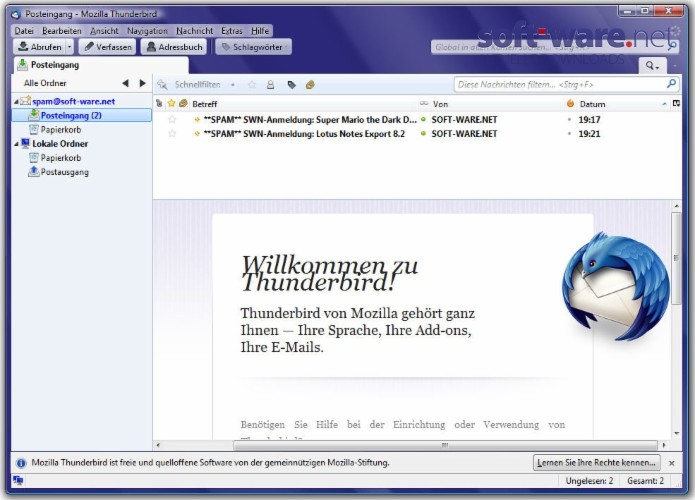Open the Schlagwörter tag dropdown
Viewport: 695px width, 500px height.
(x=254, y=47)
